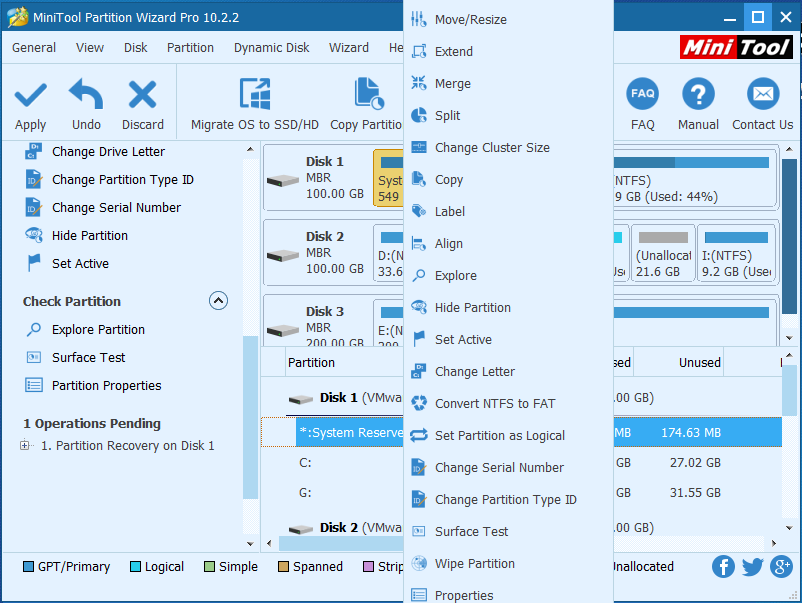Open the General menu

tap(34, 48)
